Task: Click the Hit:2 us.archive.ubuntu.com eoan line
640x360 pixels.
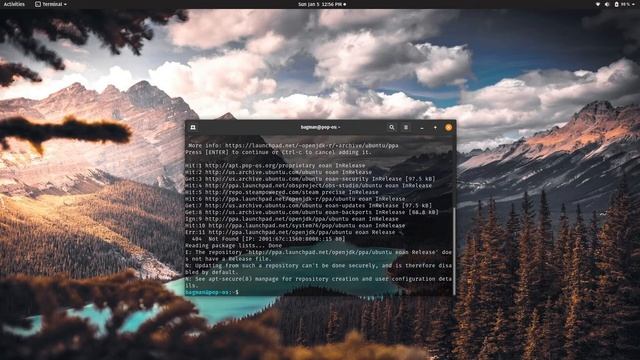Action: [x=278, y=172]
